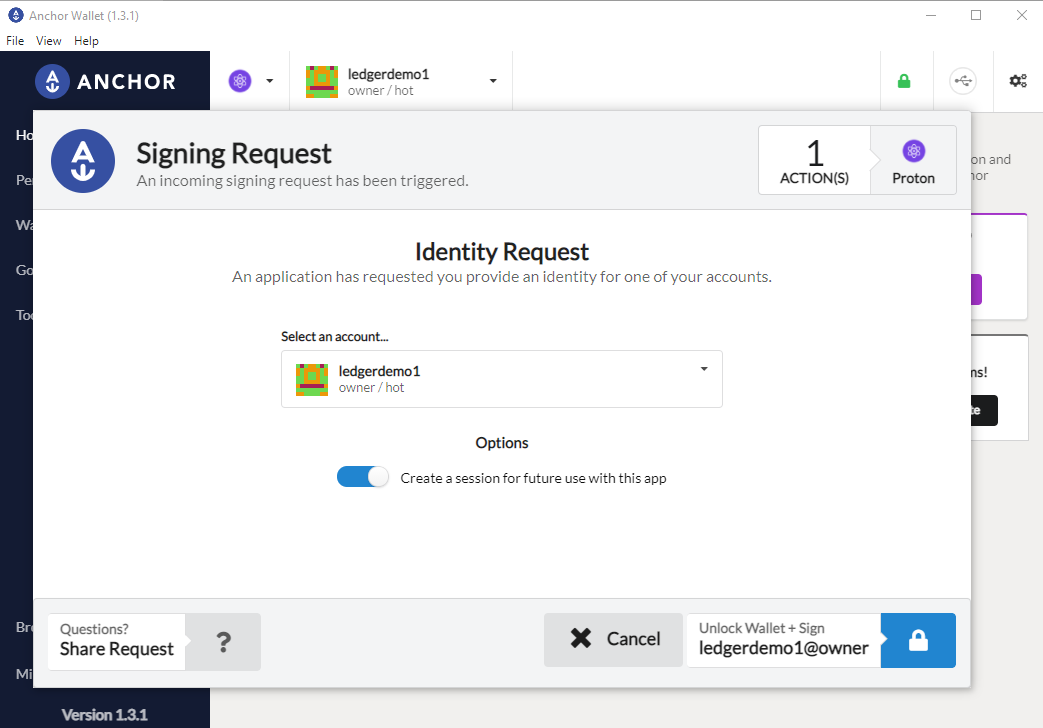Click the question mark help icon

(224, 641)
